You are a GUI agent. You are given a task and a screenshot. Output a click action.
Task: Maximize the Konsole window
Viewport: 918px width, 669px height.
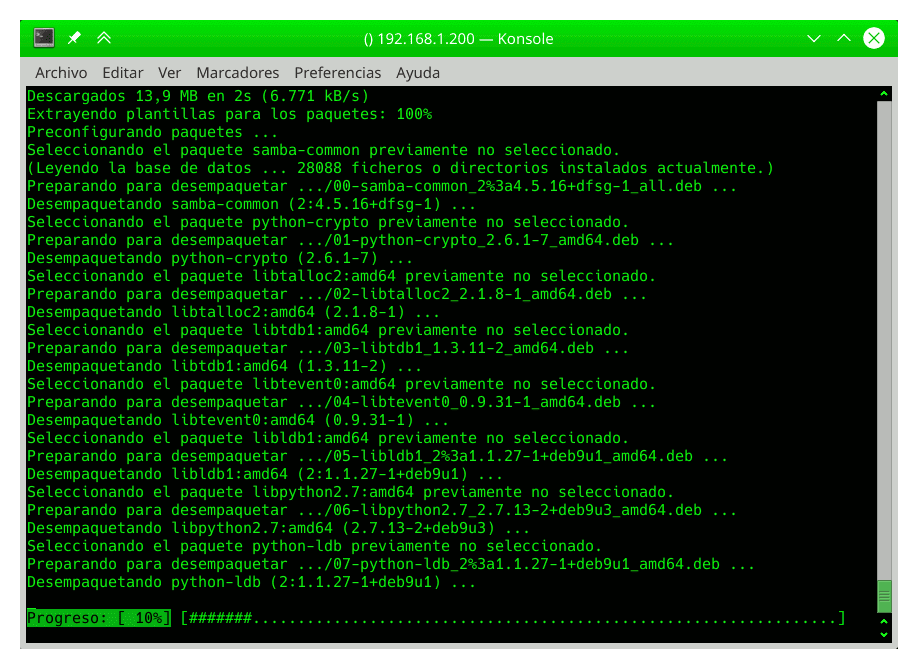844,38
